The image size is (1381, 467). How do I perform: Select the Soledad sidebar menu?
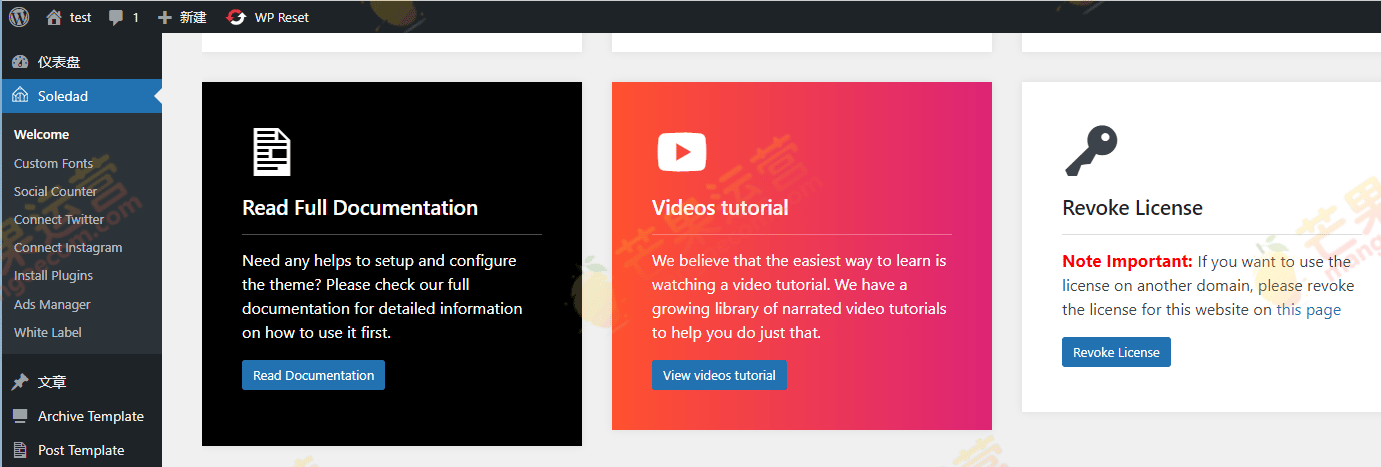(x=62, y=96)
